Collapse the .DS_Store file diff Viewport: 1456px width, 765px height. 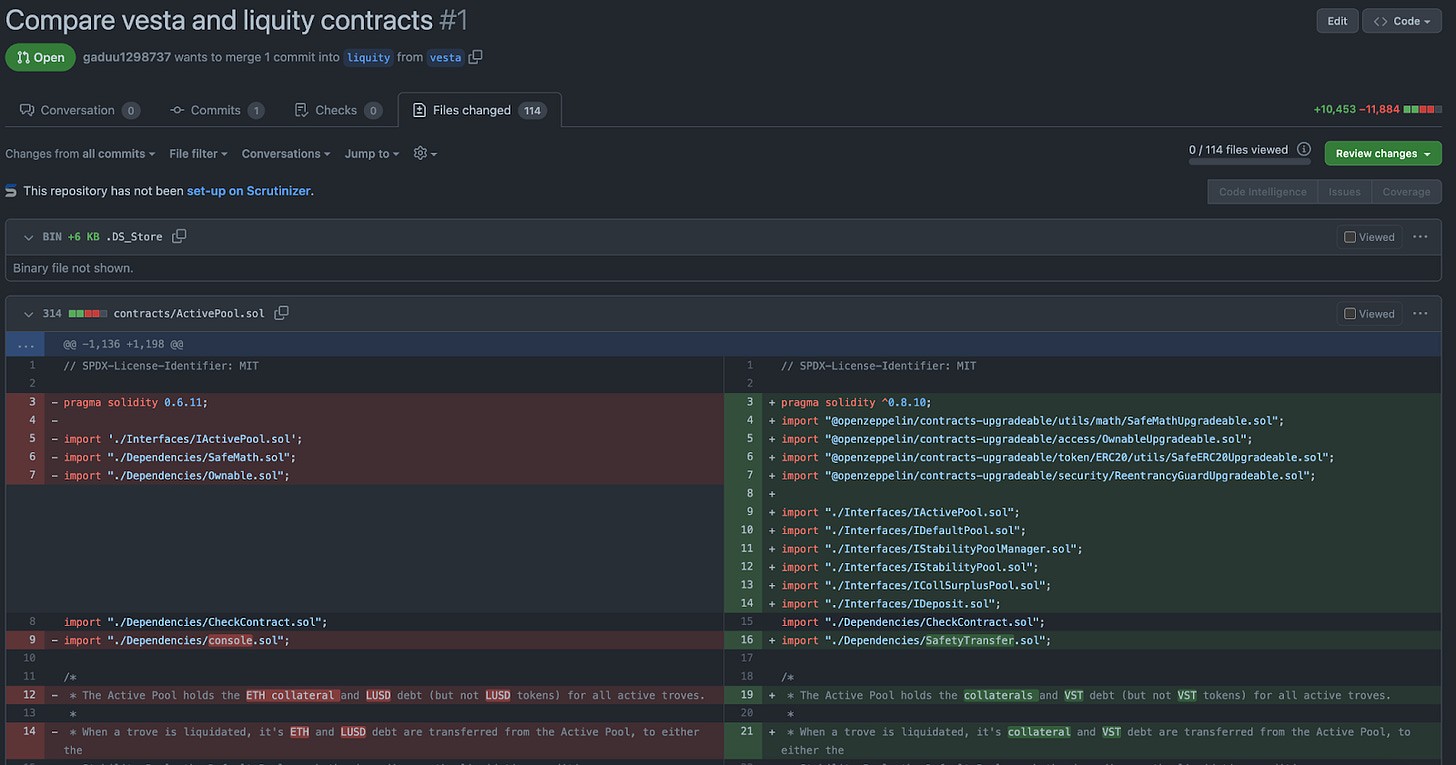[28, 237]
